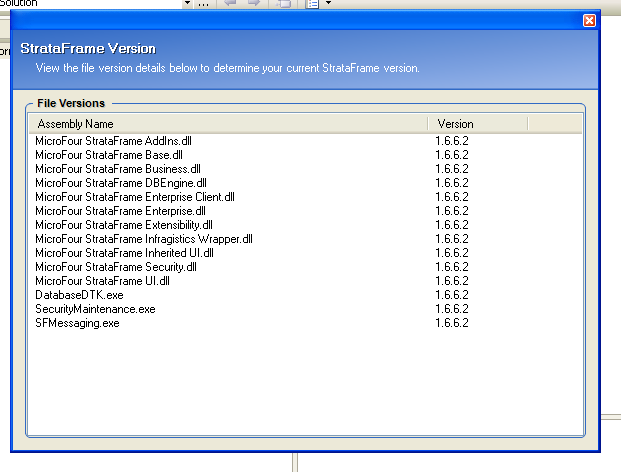Select MicroFour StrataFrame Security.dll row
Image resolution: width=621 pixels, height=472 pixels.
[x=116, y=268]
